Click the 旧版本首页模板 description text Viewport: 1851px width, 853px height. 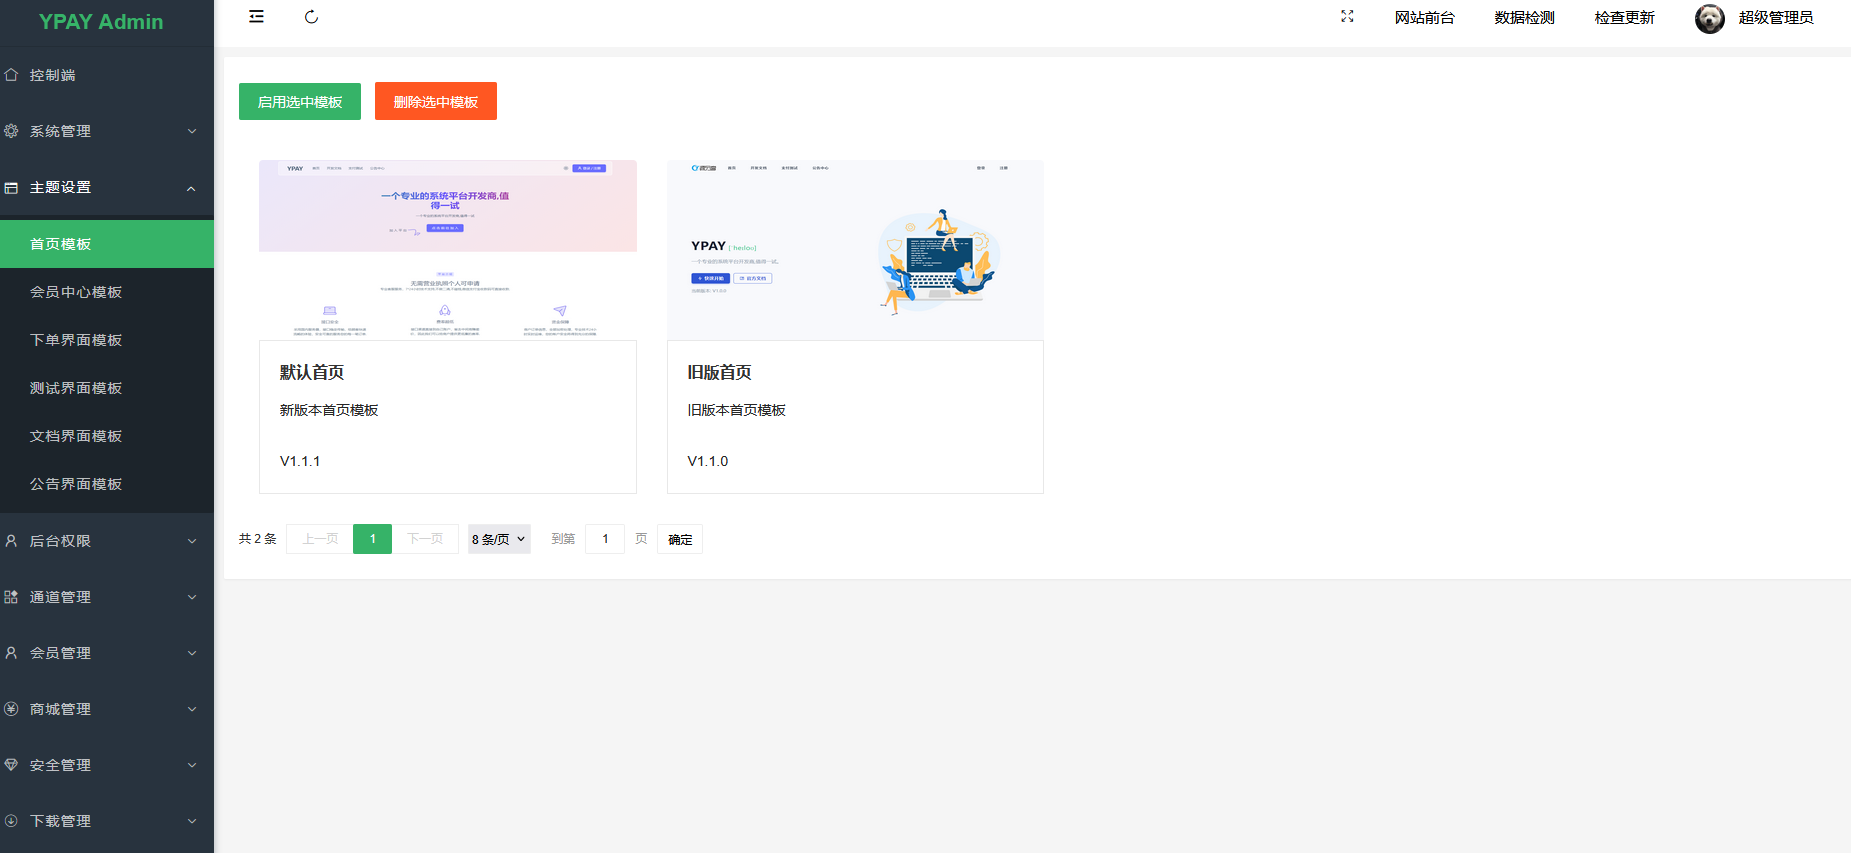point(736,410)
